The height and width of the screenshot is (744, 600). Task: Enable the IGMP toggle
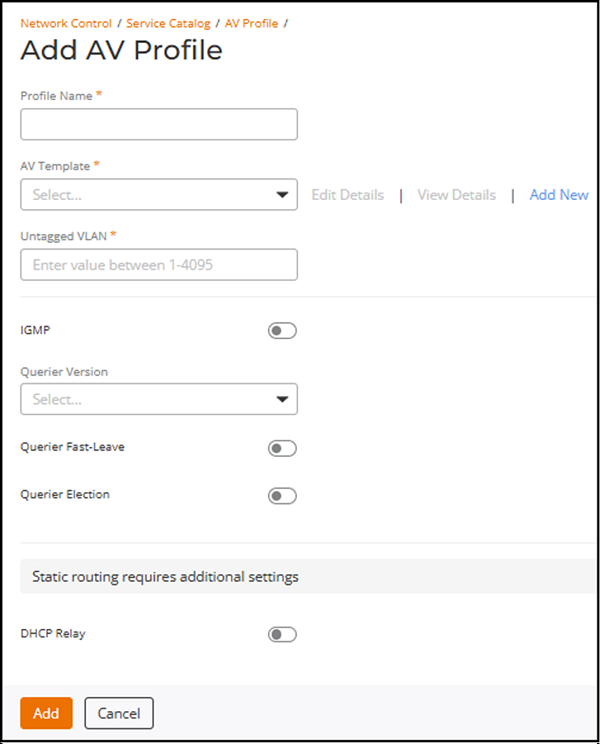[282, 331]
